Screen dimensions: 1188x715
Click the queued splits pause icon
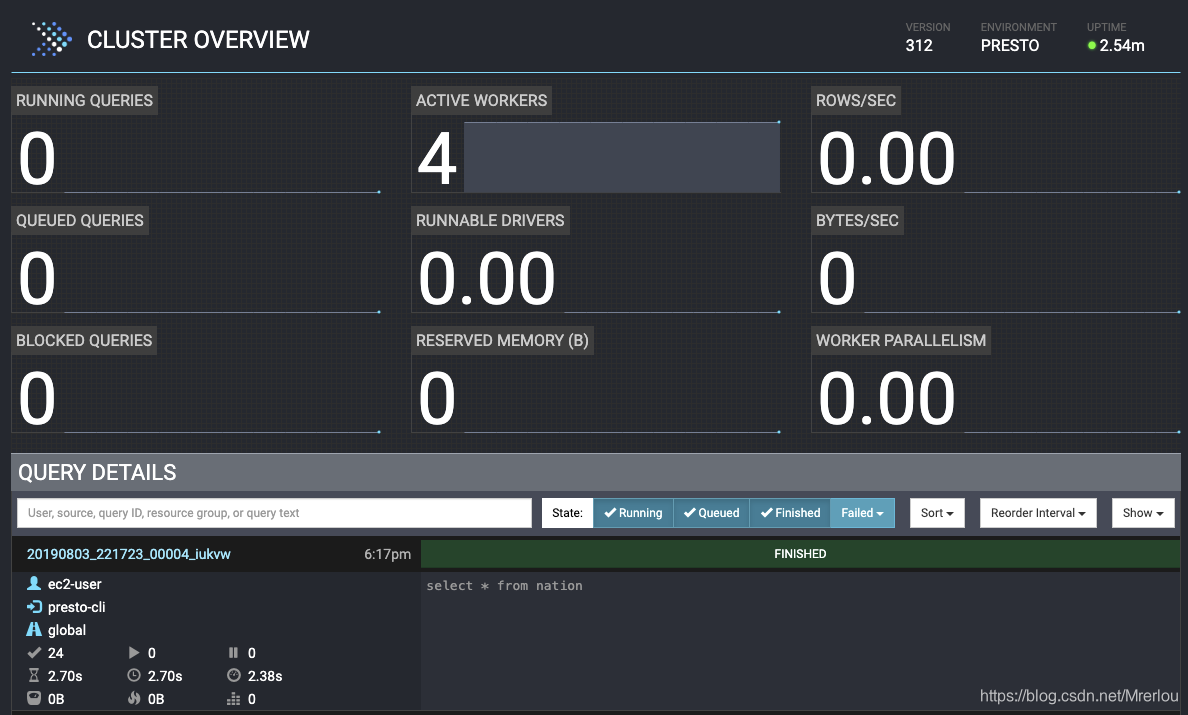233,652
